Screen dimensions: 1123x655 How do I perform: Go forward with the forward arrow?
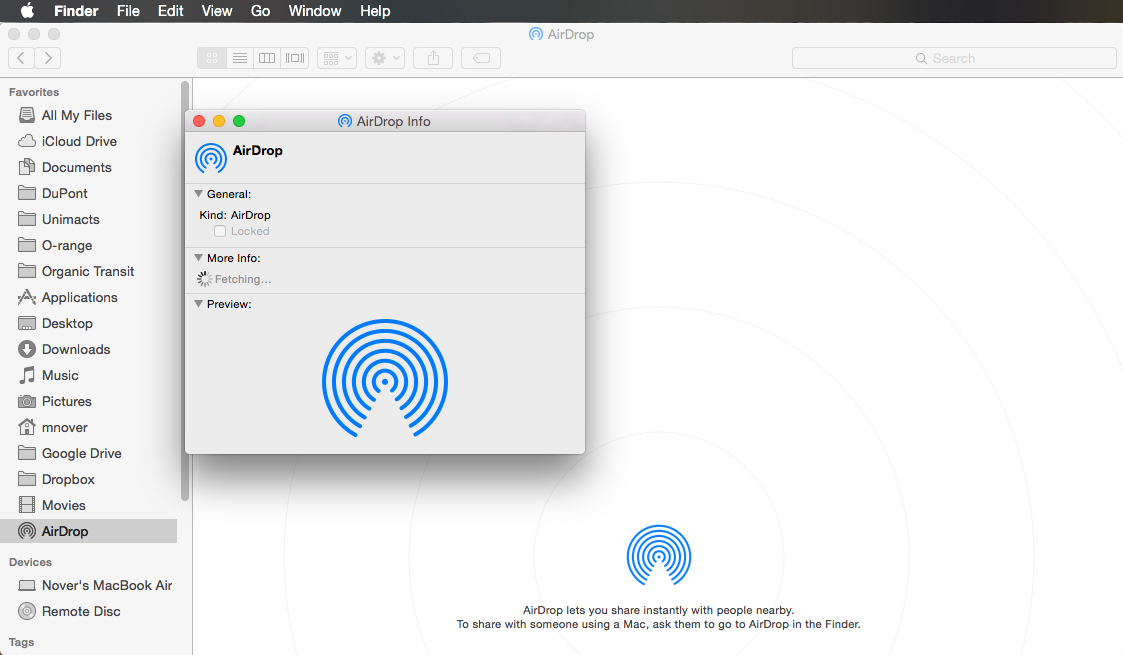point(48,58)
